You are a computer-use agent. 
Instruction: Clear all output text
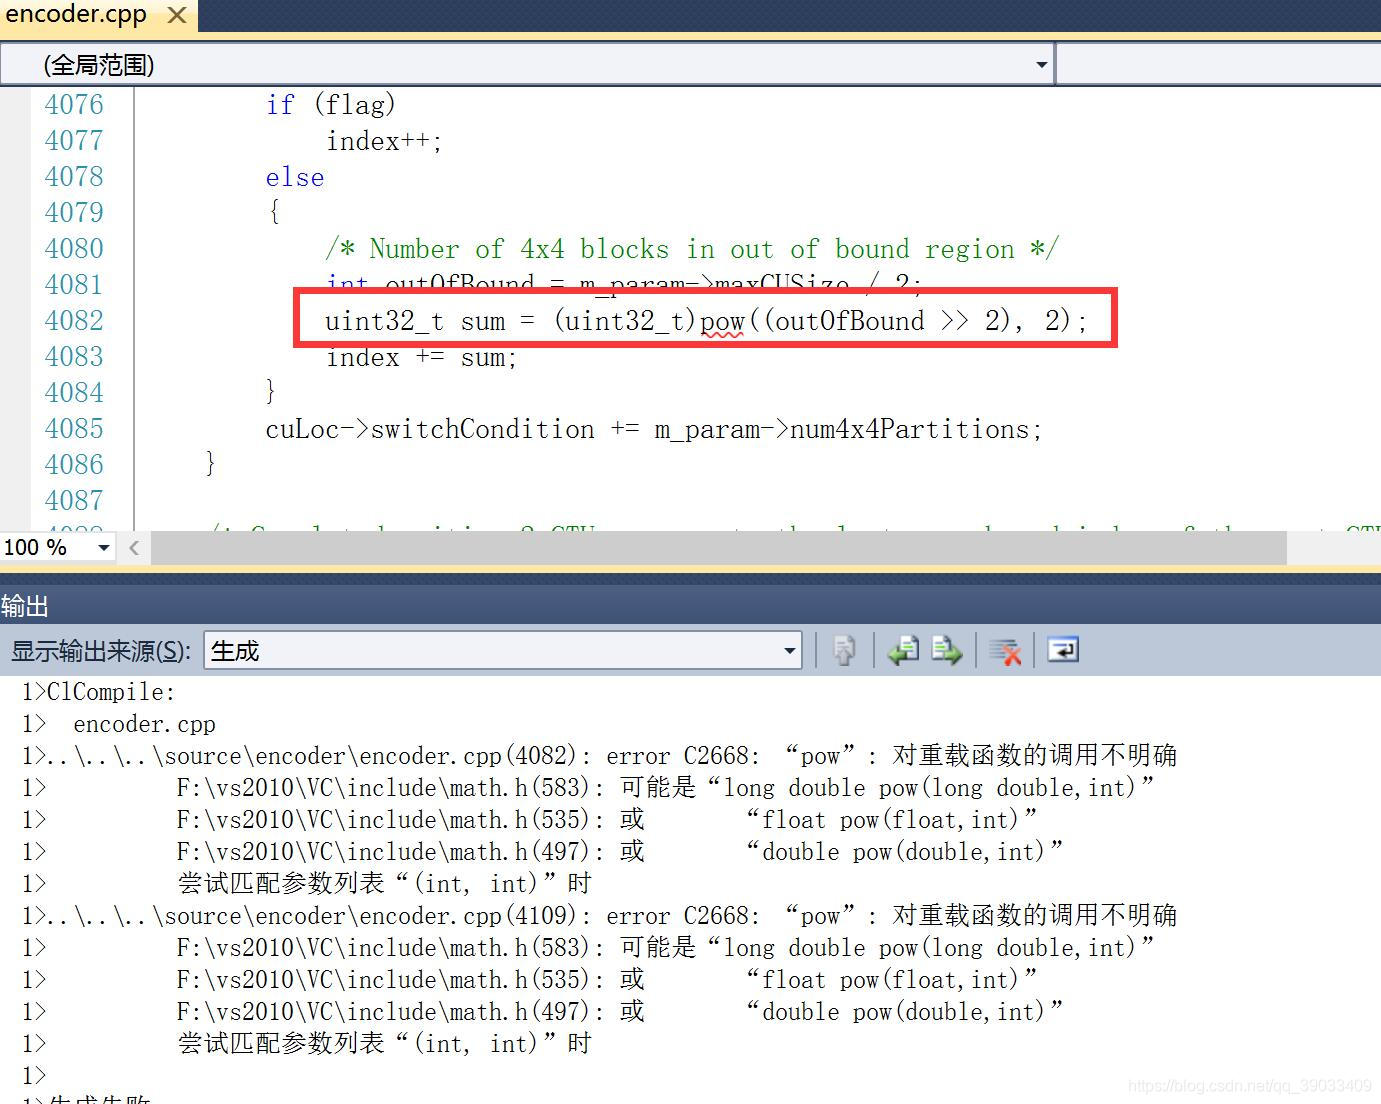[1005, 651]
